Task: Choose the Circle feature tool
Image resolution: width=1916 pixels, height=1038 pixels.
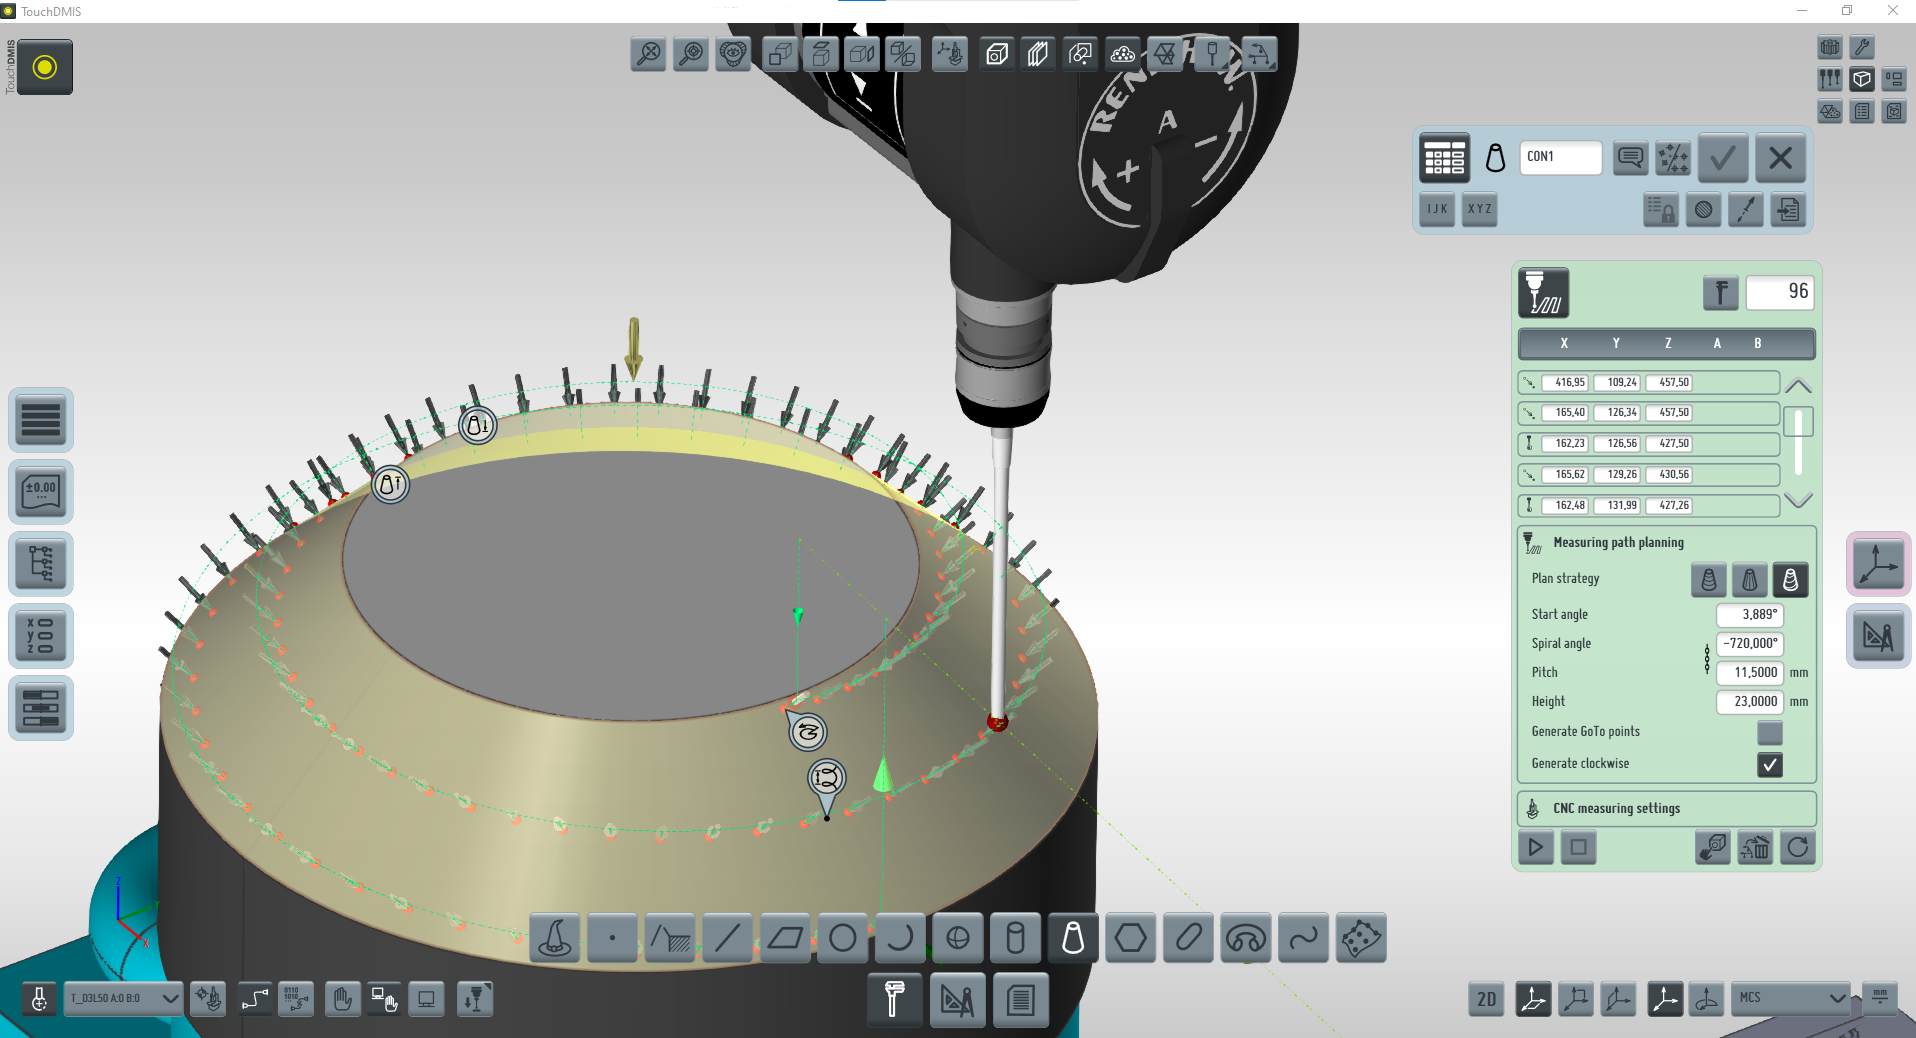Action: [843, 939]
